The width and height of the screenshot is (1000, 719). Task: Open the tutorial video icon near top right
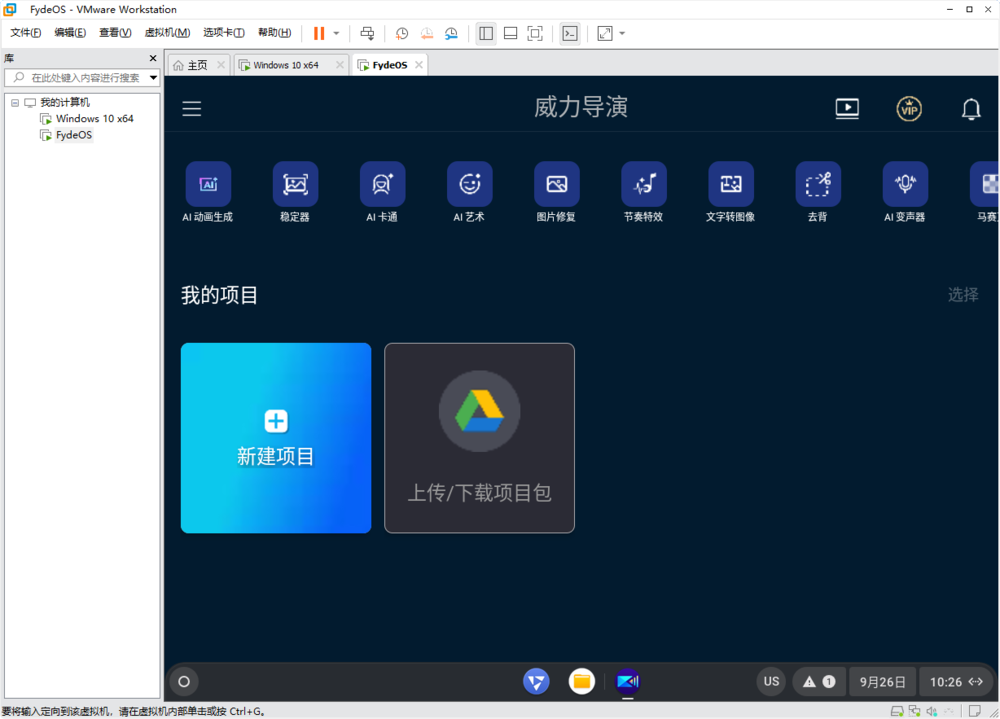tap(847, 109)
